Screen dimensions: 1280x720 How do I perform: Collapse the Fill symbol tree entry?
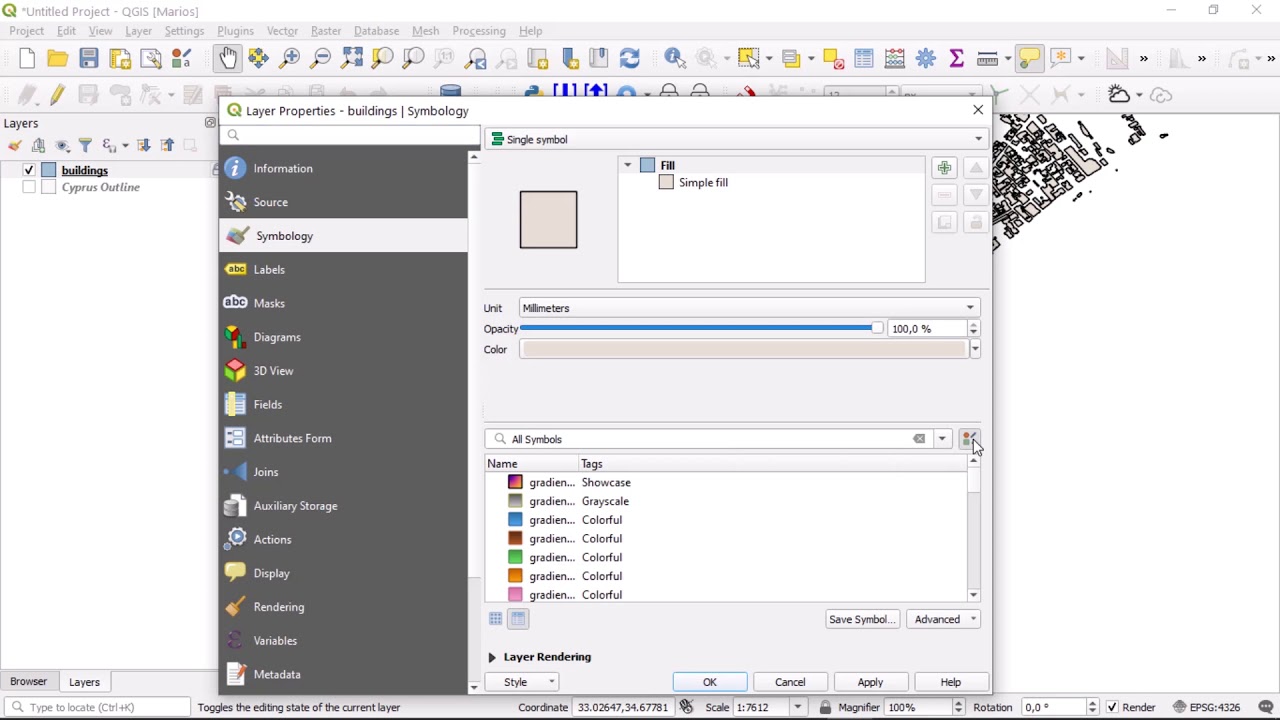627,165
